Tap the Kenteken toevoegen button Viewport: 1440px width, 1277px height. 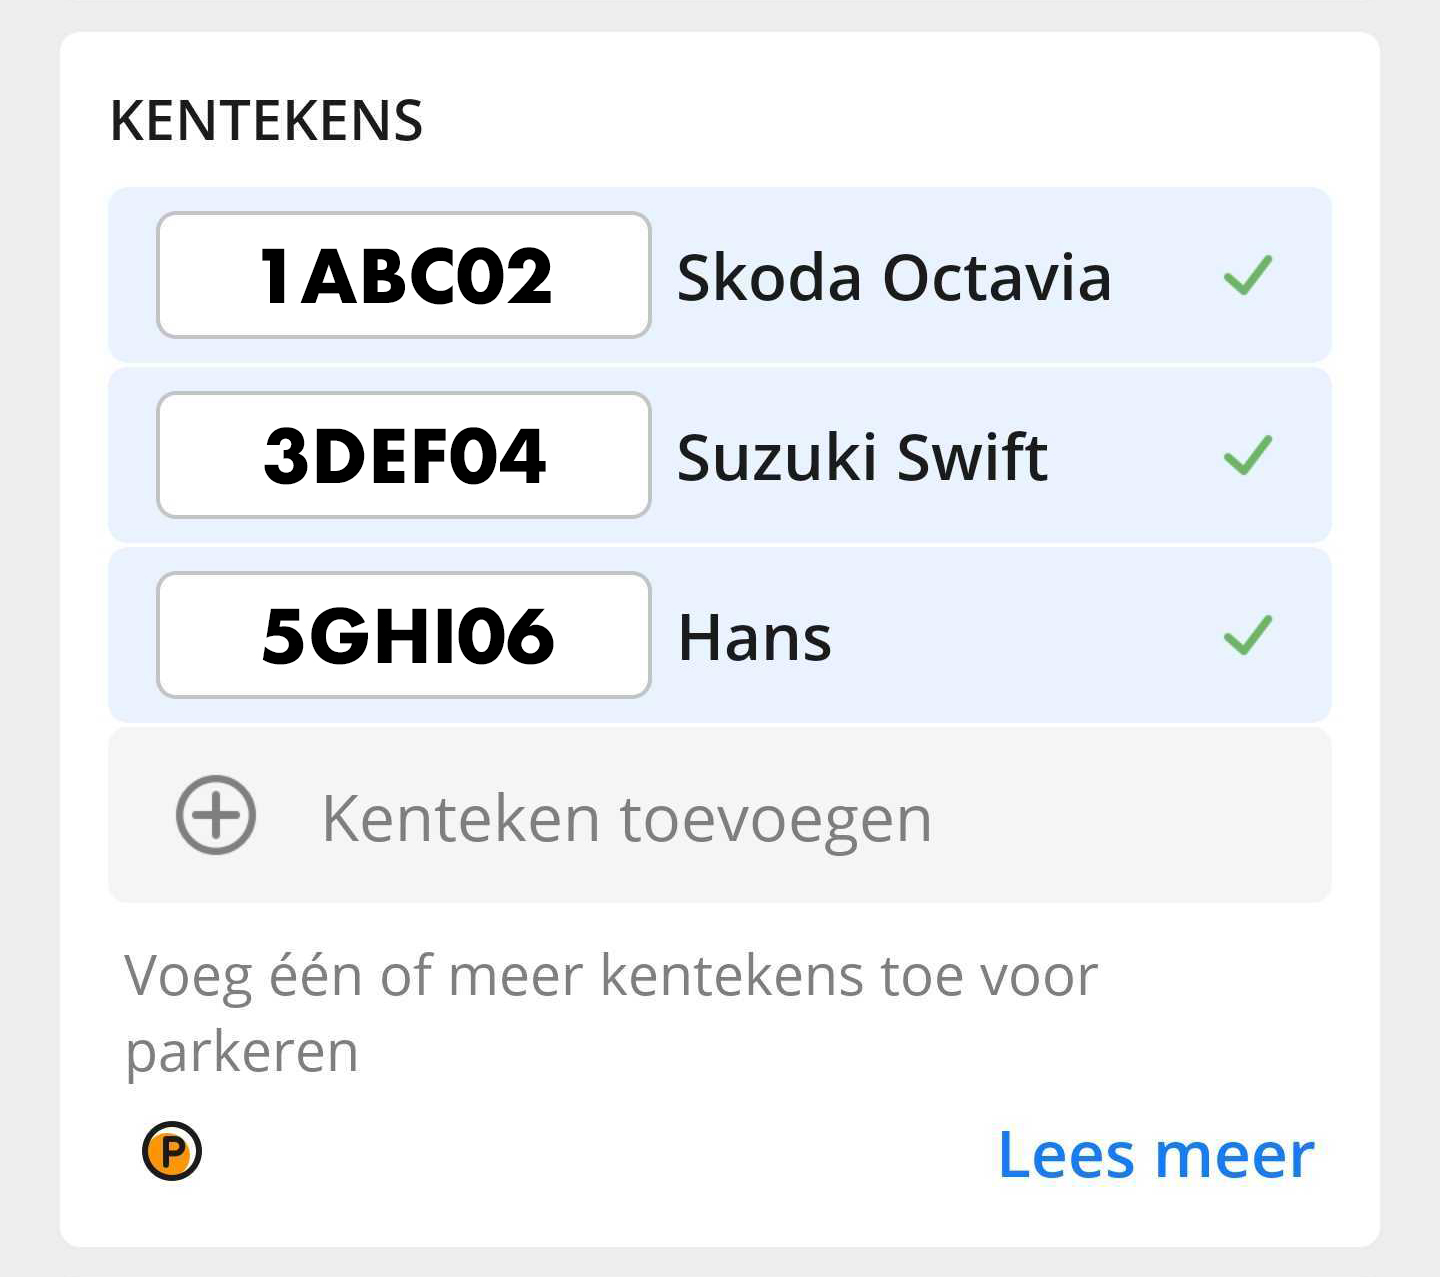pyautogui.click(x=720, y=815)
